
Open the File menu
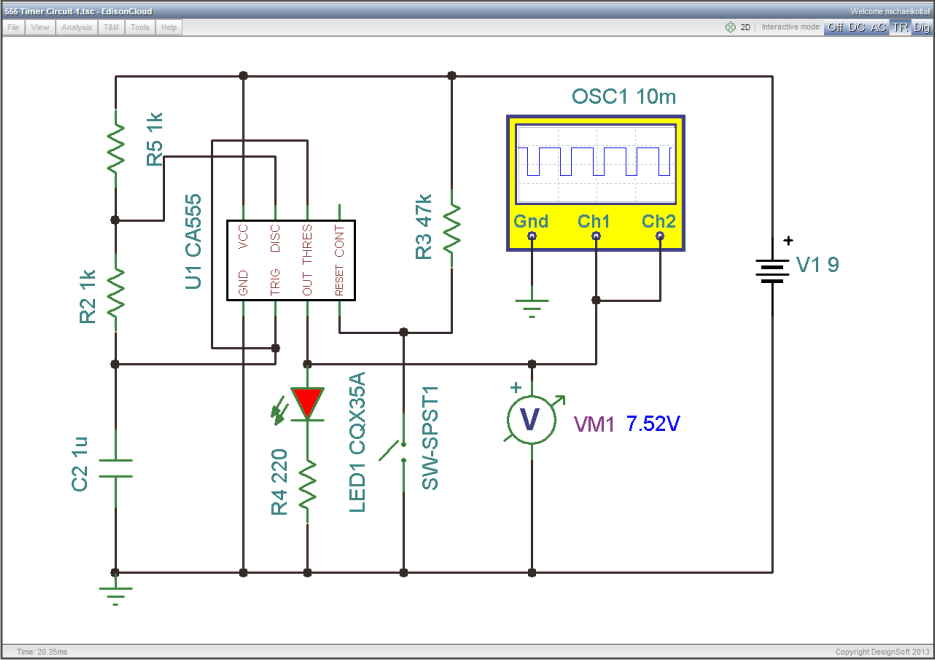pos(13,27)
